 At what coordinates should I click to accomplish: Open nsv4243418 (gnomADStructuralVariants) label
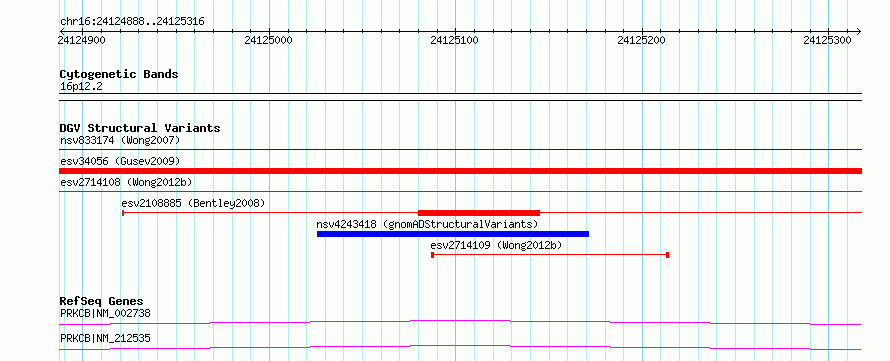427,224
